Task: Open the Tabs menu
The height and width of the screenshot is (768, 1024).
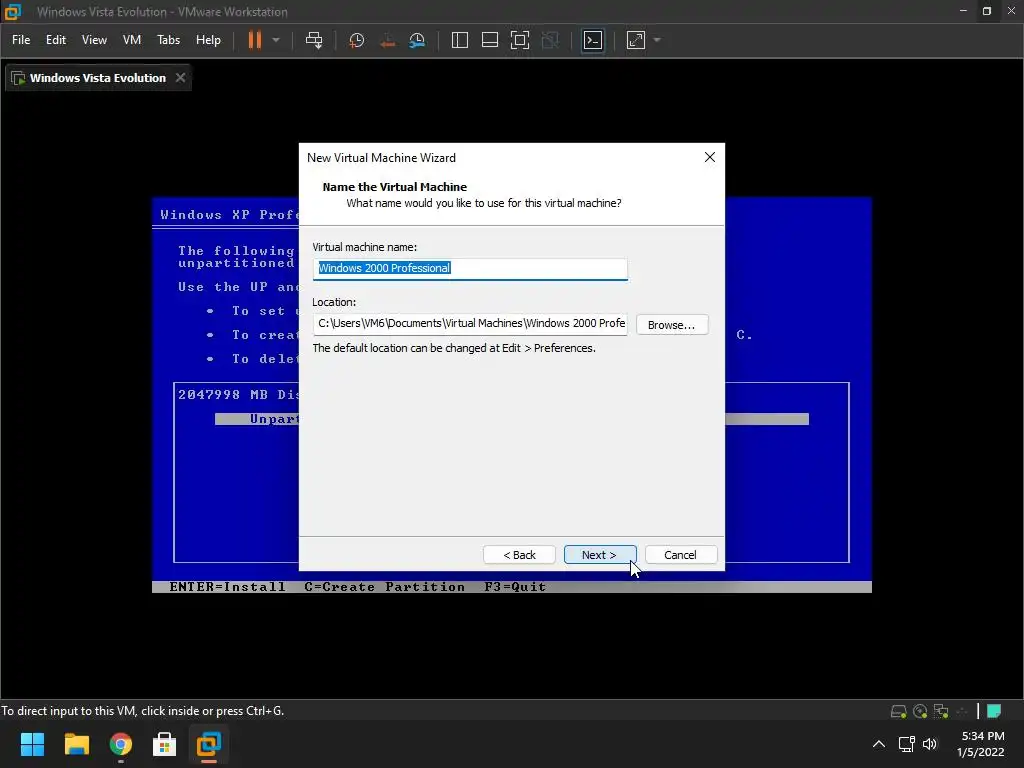Action: [x=168, y=40]
